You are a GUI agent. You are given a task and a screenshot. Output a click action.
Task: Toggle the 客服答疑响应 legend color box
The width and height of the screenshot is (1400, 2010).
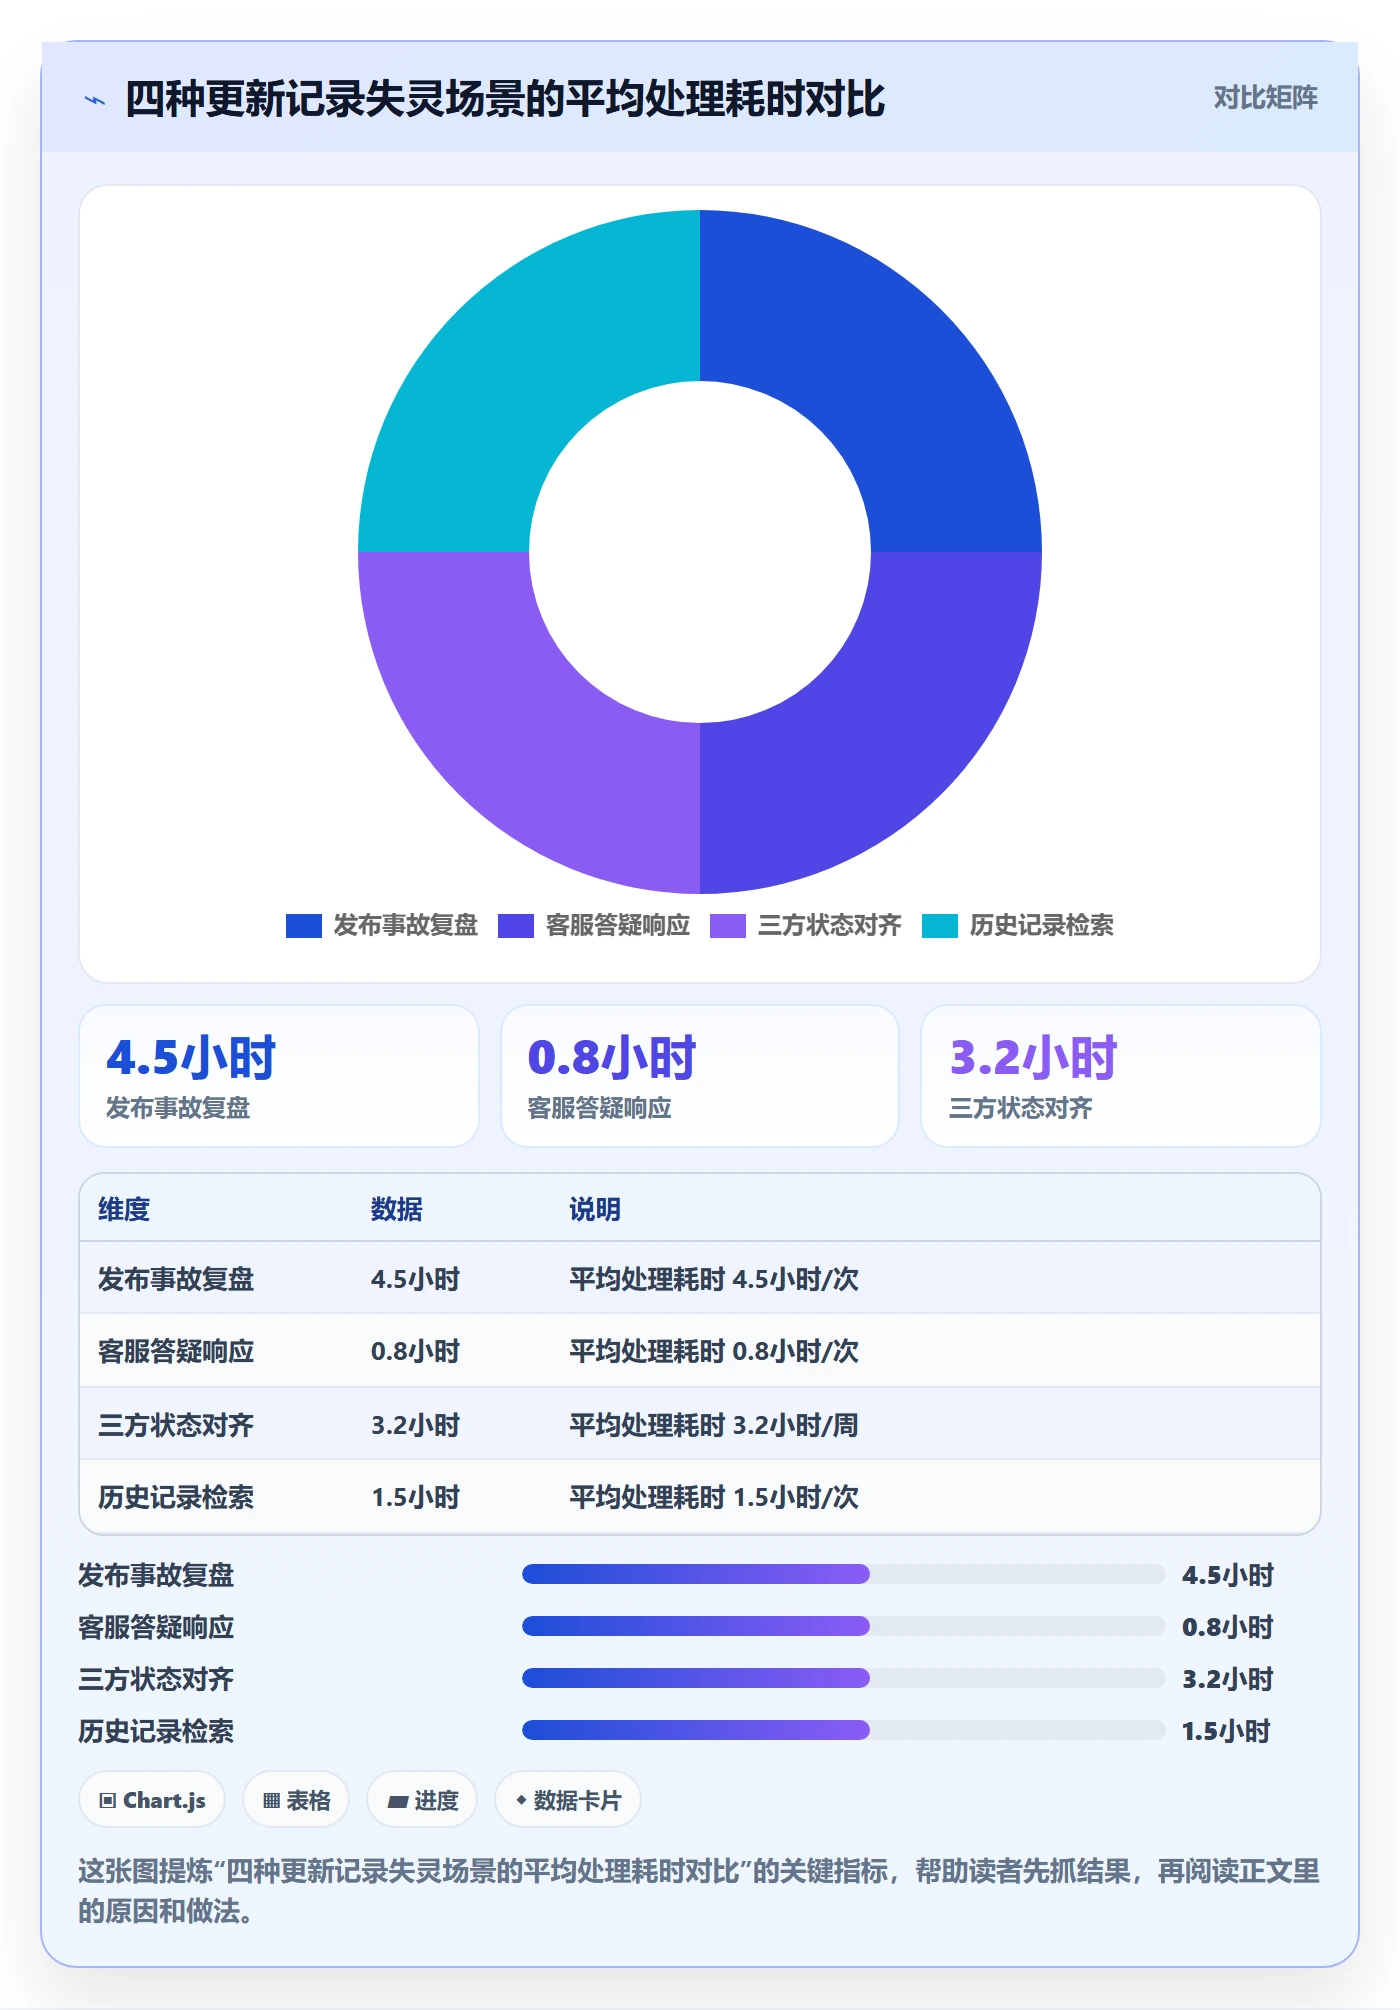coord(516,926)
